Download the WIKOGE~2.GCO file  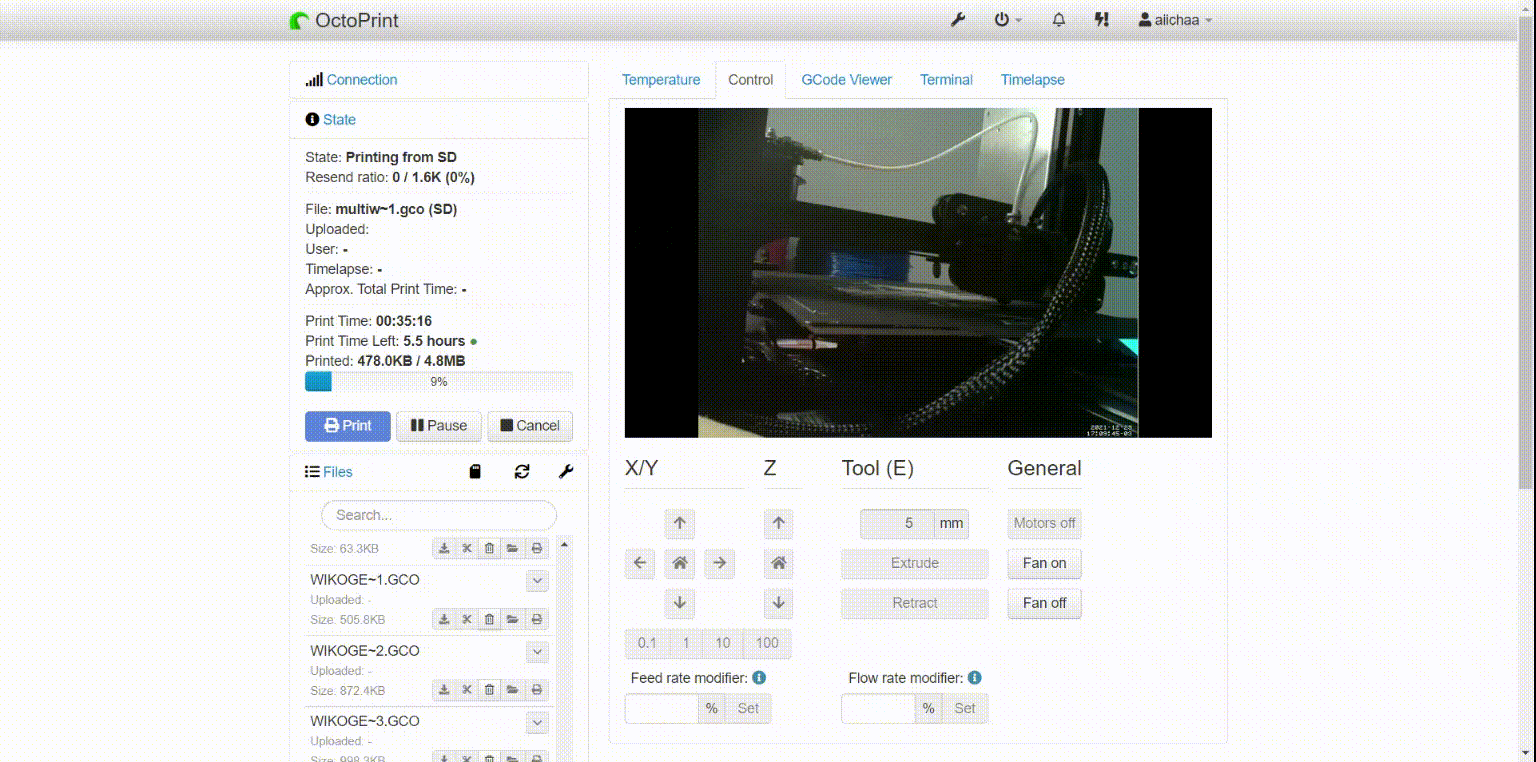click(444, 690)
